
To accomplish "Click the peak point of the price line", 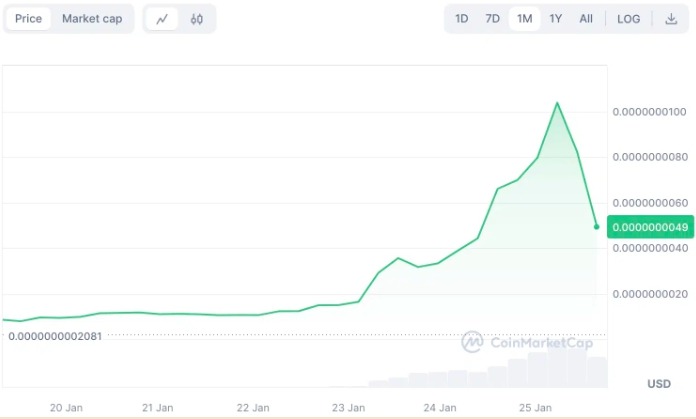I will [557, 103].
